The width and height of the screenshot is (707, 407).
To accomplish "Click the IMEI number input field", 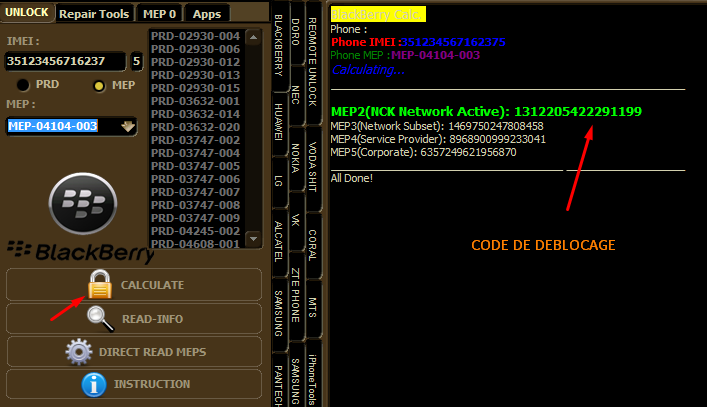I will tap(65, 61).
